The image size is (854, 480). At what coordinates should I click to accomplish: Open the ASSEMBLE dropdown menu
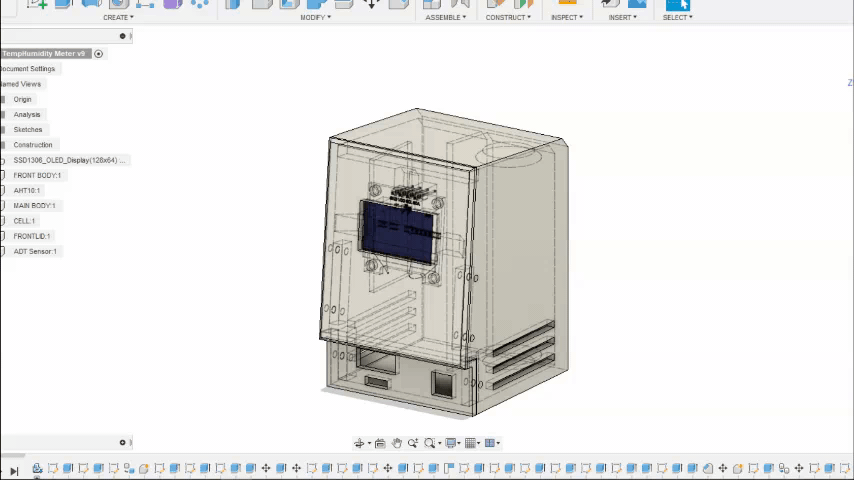click(x=446, y=17)
